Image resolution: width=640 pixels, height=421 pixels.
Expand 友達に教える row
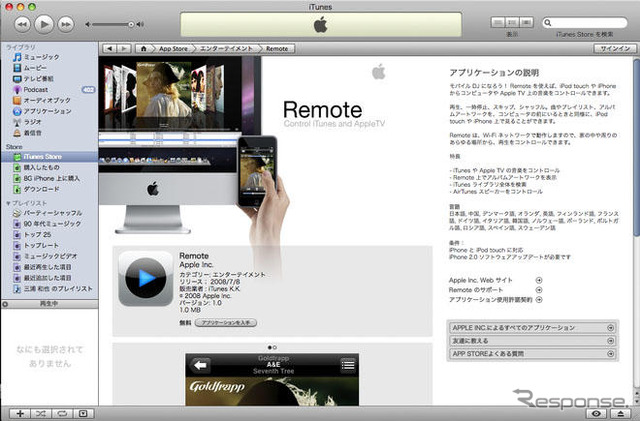coord(533,341)
